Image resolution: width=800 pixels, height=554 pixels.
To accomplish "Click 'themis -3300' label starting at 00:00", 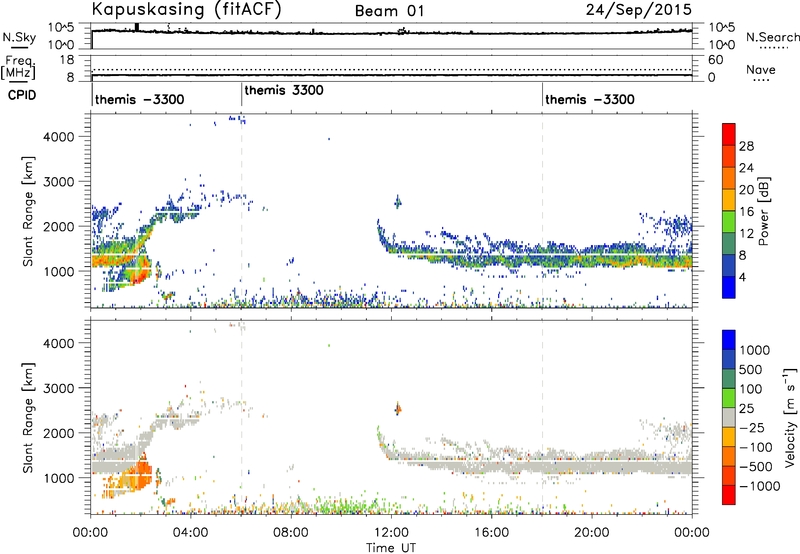I will pyautogui.click(x=139, y=99).
